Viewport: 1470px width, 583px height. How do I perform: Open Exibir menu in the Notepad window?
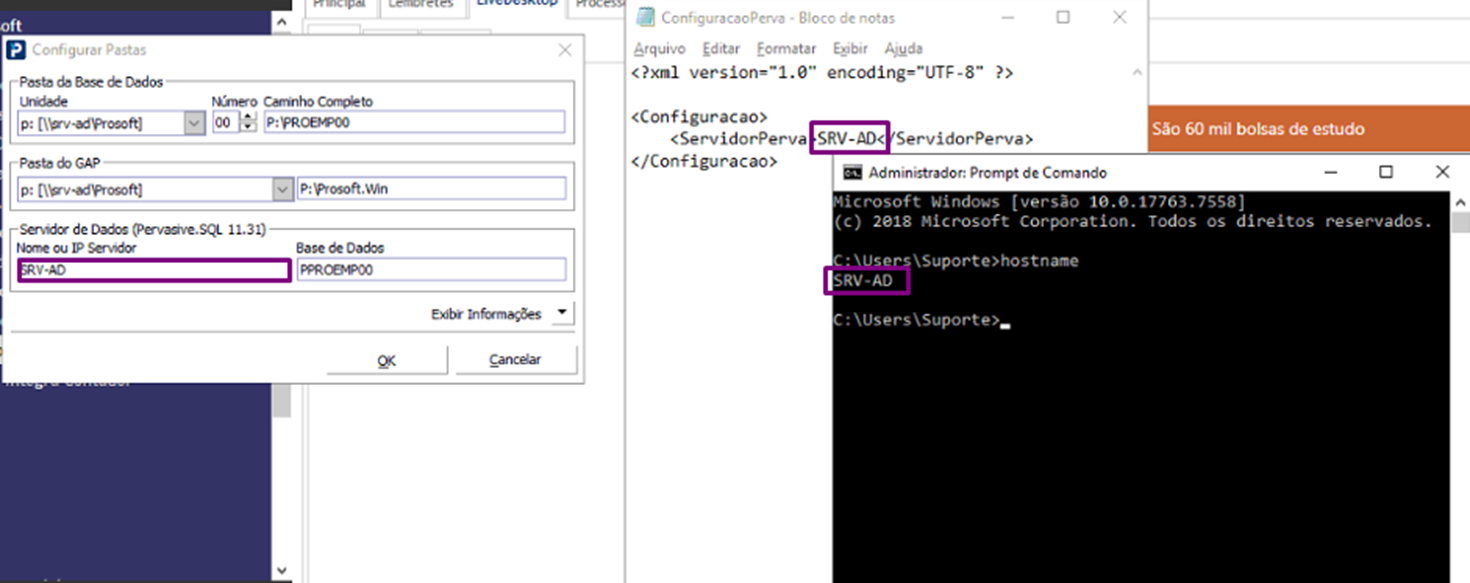click(x=850, y=48)
